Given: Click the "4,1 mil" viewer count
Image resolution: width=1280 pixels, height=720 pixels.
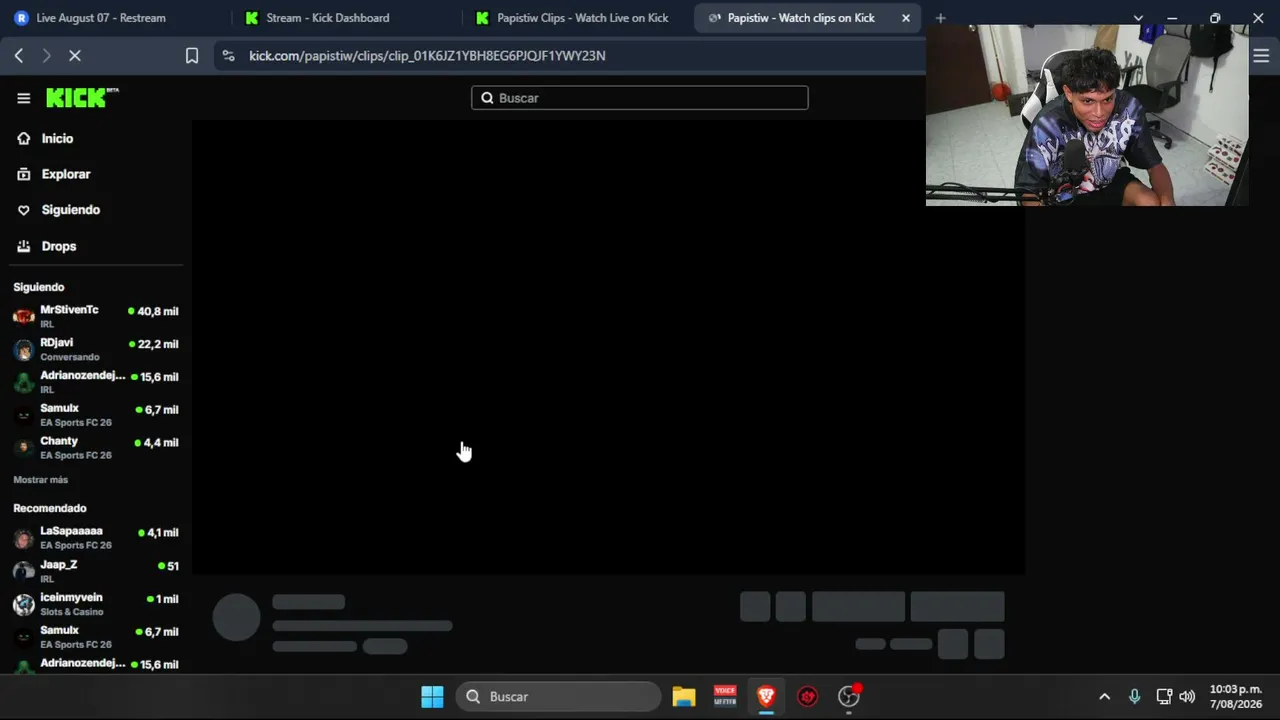Looking at the screenshot, I should 163,533.
